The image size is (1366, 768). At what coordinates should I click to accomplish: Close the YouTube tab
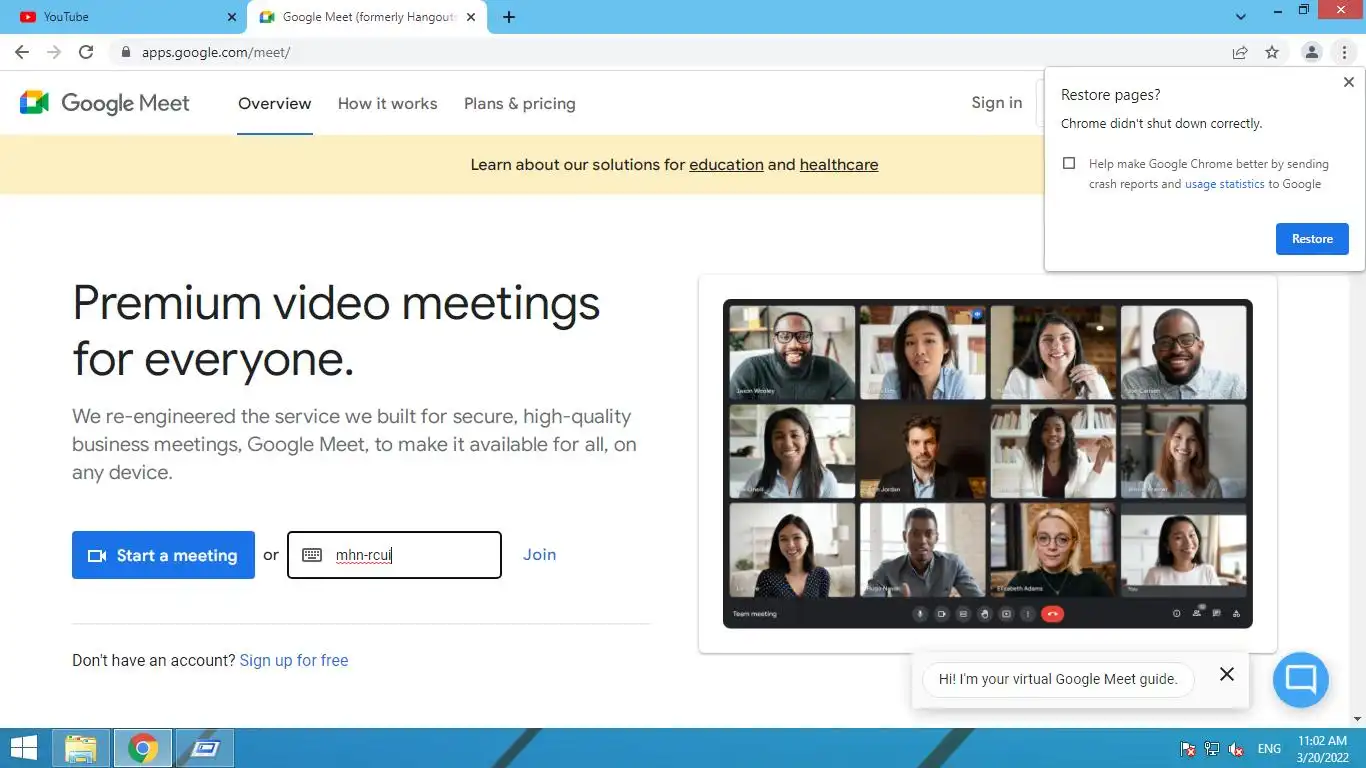click(232, 17)
